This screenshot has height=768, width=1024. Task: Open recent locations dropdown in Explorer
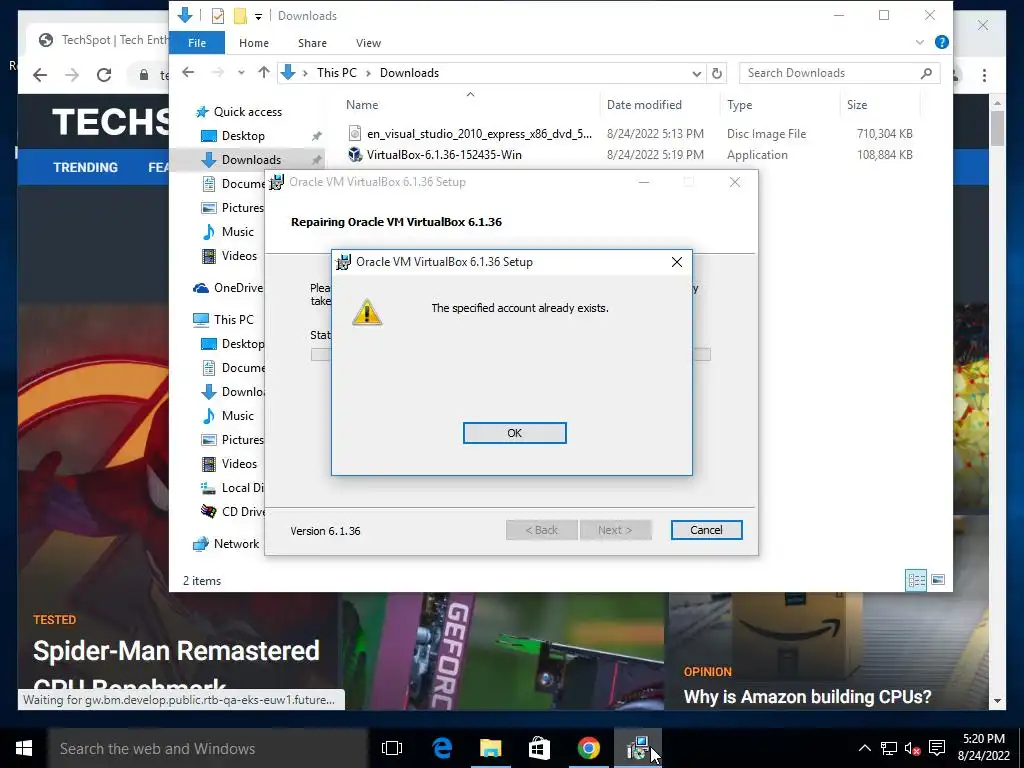(241, 72)
